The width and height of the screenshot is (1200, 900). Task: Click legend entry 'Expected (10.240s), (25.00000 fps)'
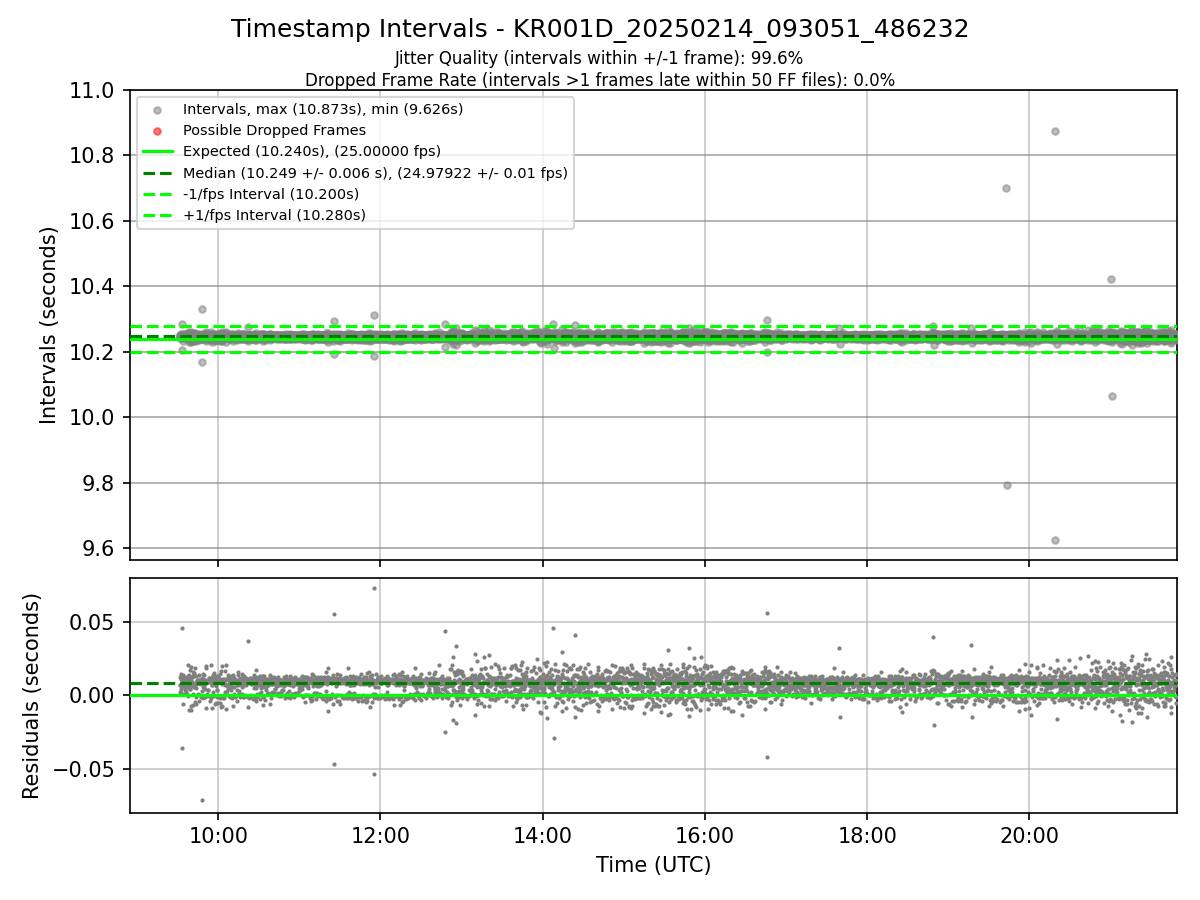tap(312, 151)
